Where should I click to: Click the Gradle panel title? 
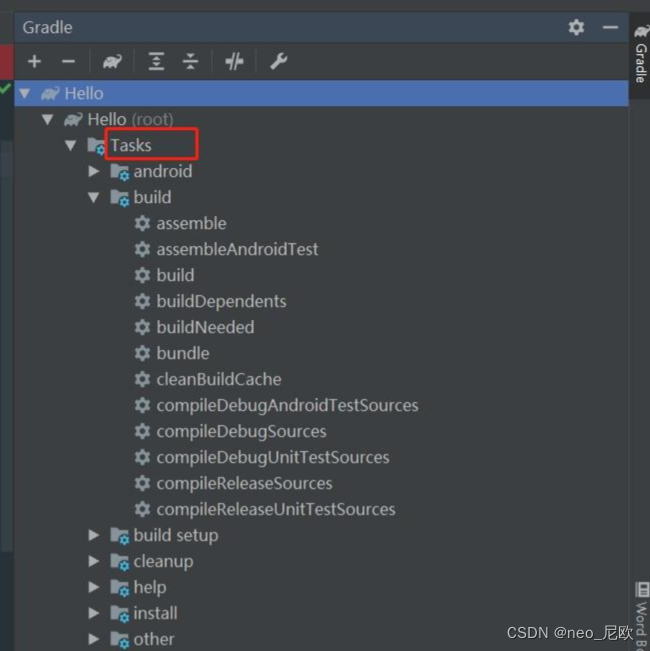click(x=47, y=27)
